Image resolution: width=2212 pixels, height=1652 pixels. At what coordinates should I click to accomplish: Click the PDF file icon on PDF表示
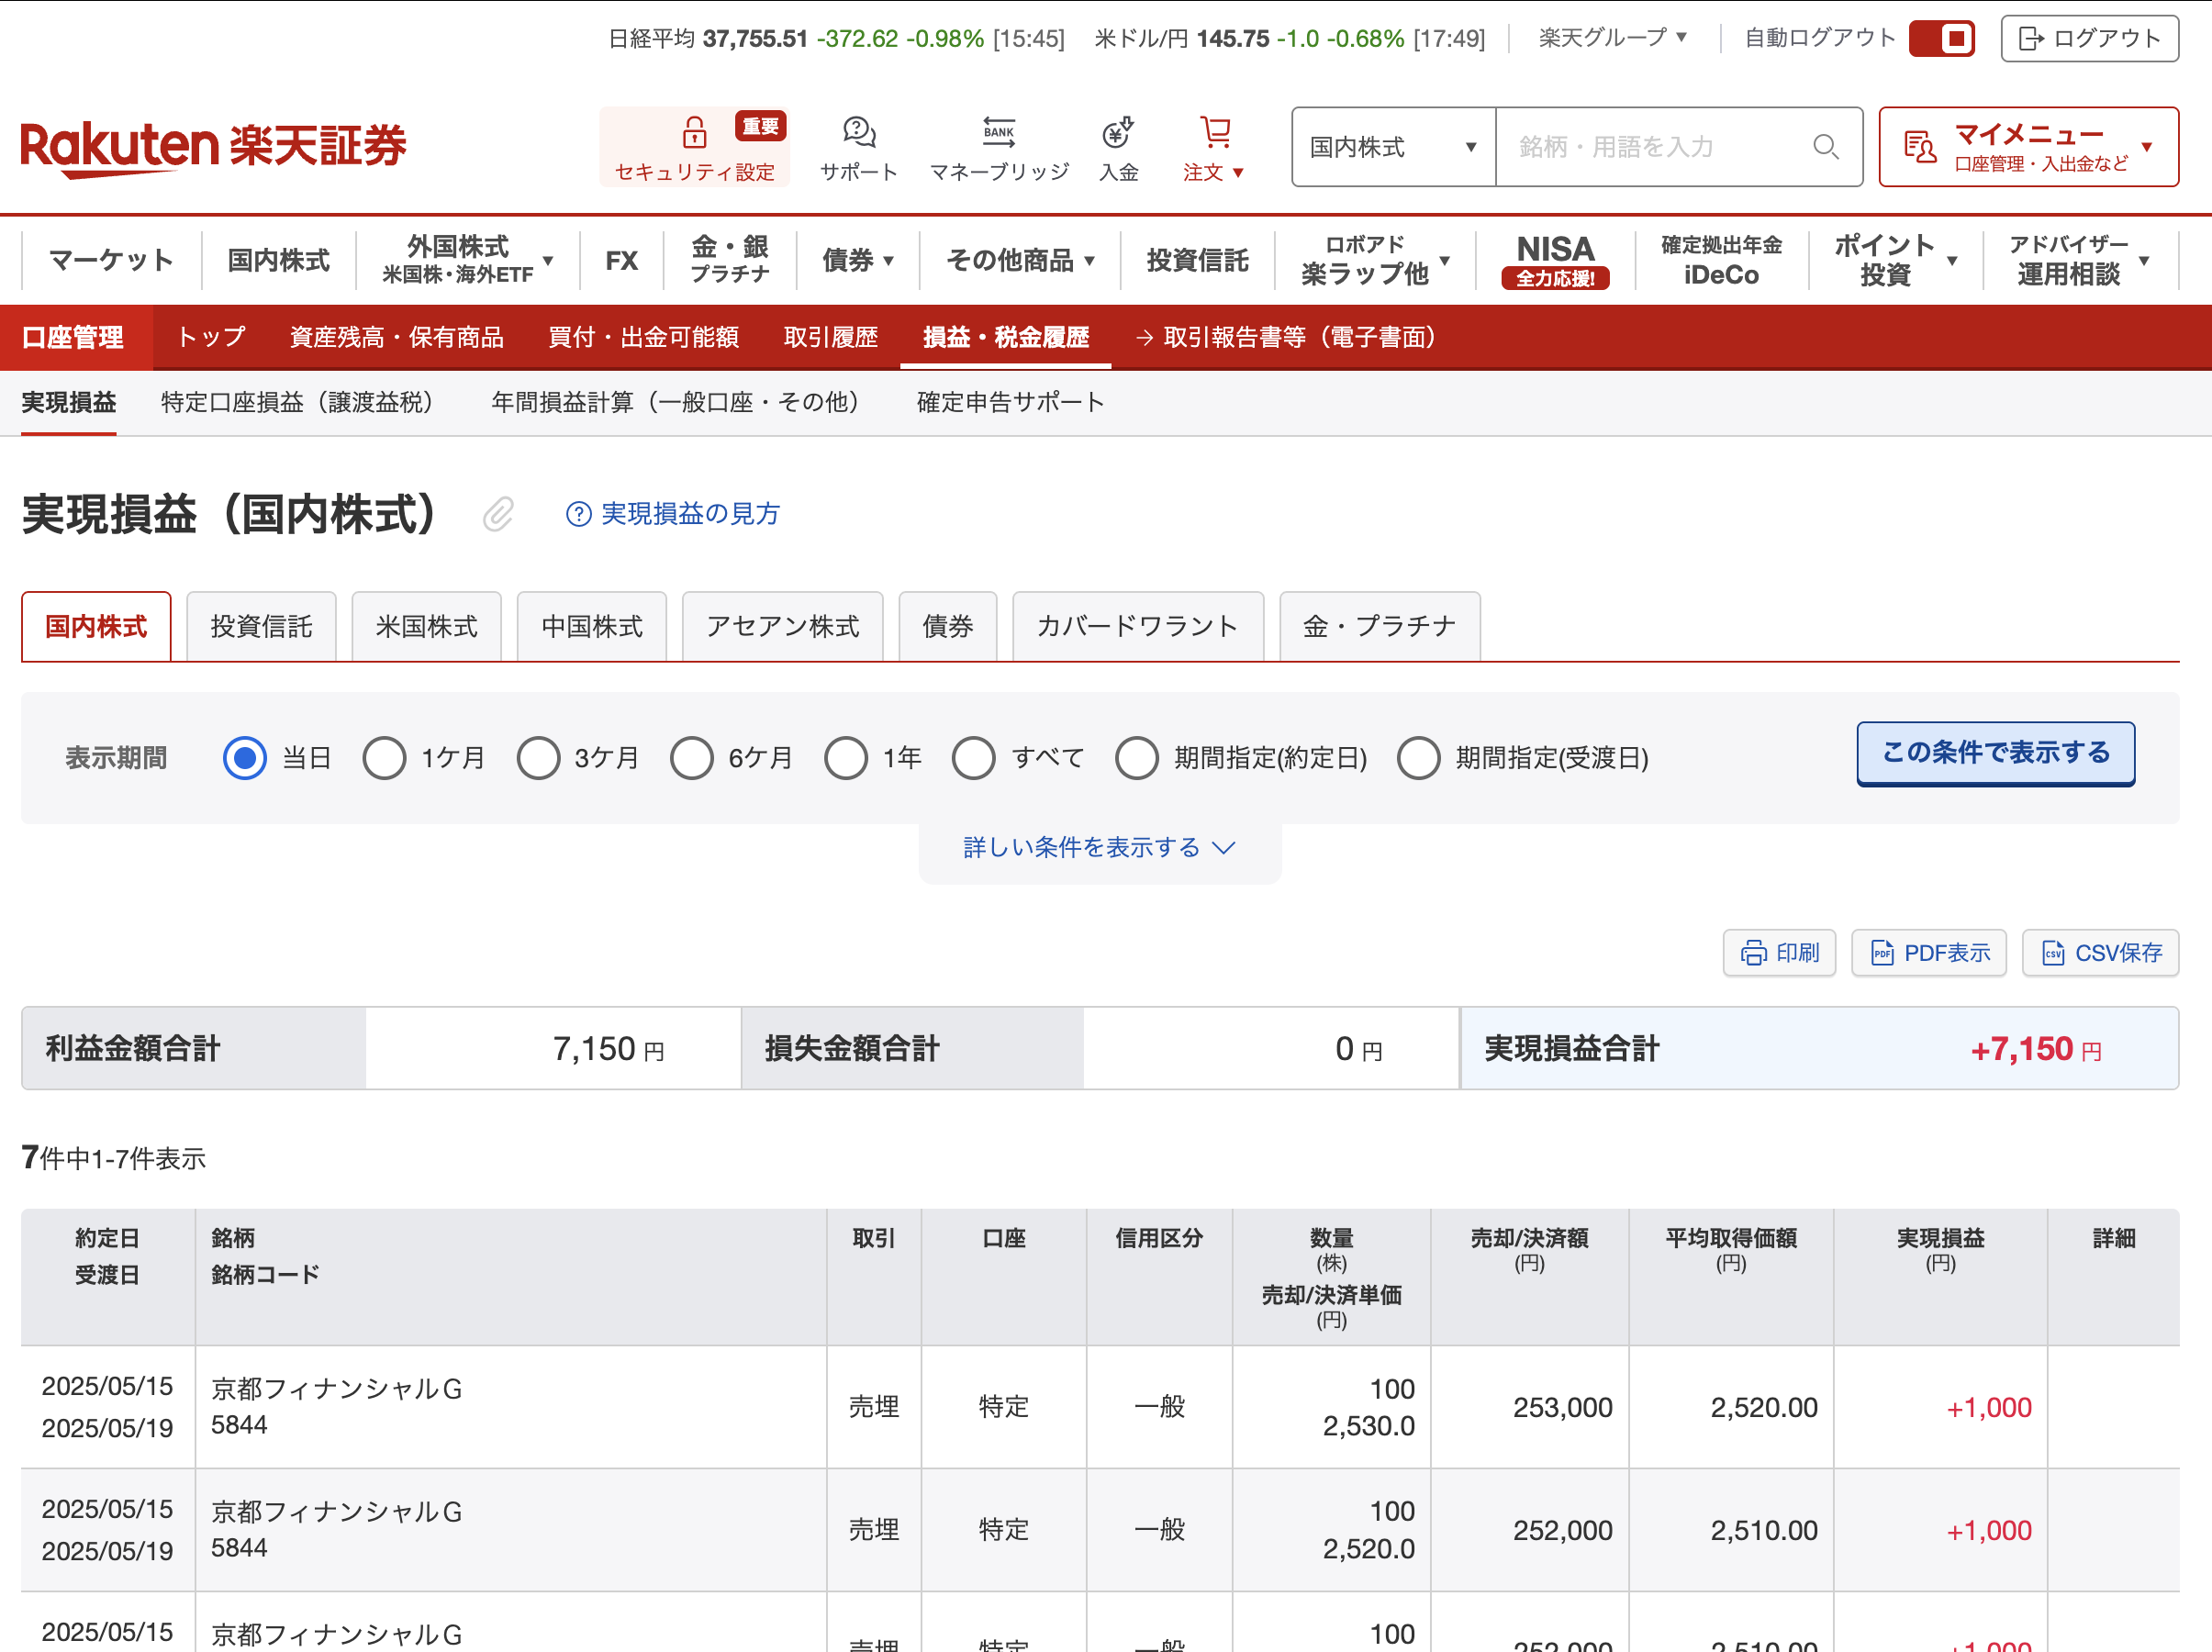point(1882,953)
